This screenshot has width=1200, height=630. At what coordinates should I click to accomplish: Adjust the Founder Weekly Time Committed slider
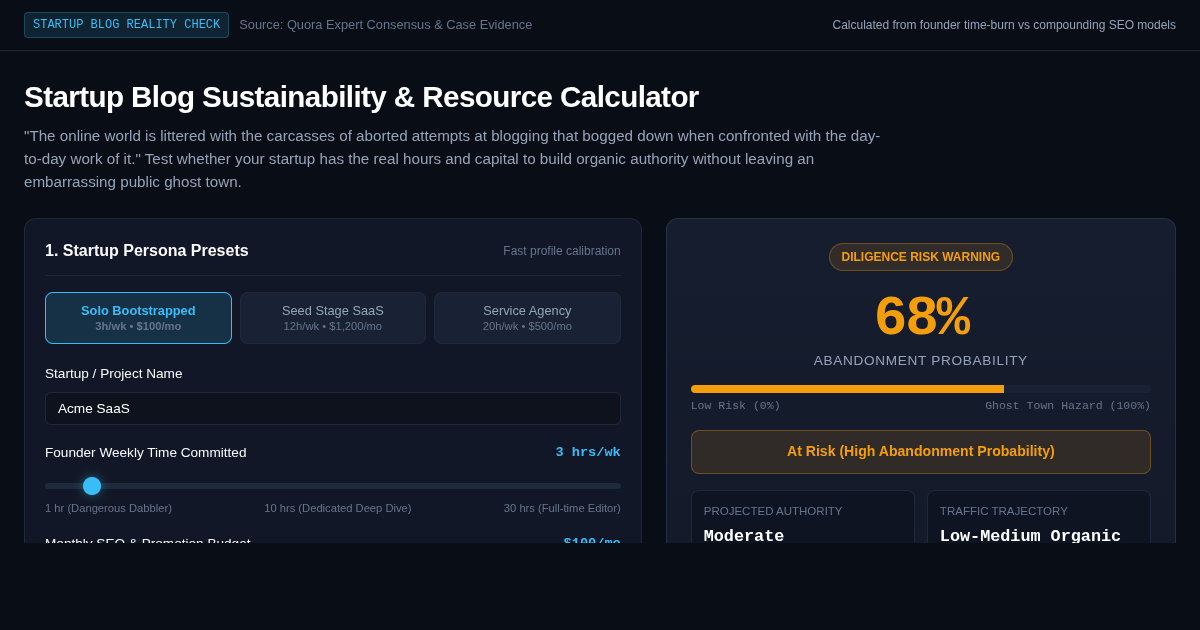click(x=333, y=486)
